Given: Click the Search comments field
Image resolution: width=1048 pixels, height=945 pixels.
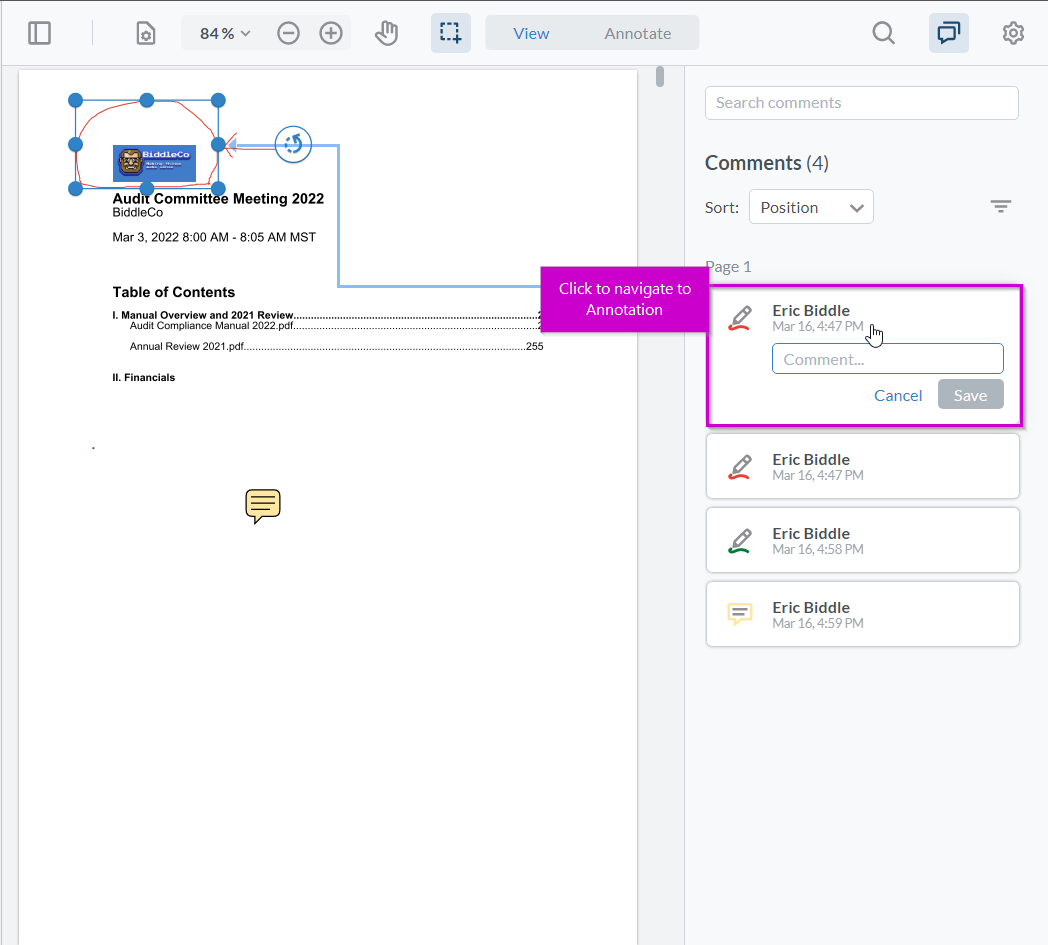Looking at the screenshot, I should 862,103.
